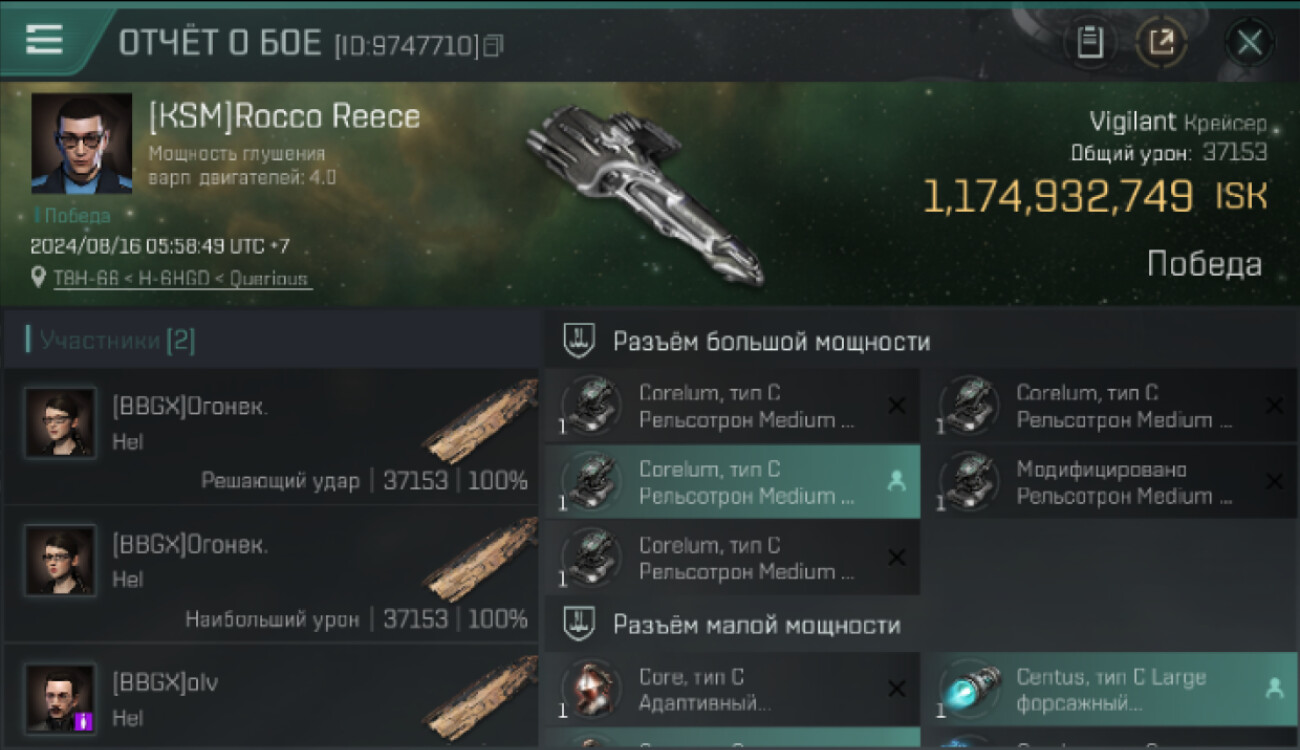This screenshot has height=750, width=1300.
Task: Open the olv participant portrait
Action: (x=61, y=697)
